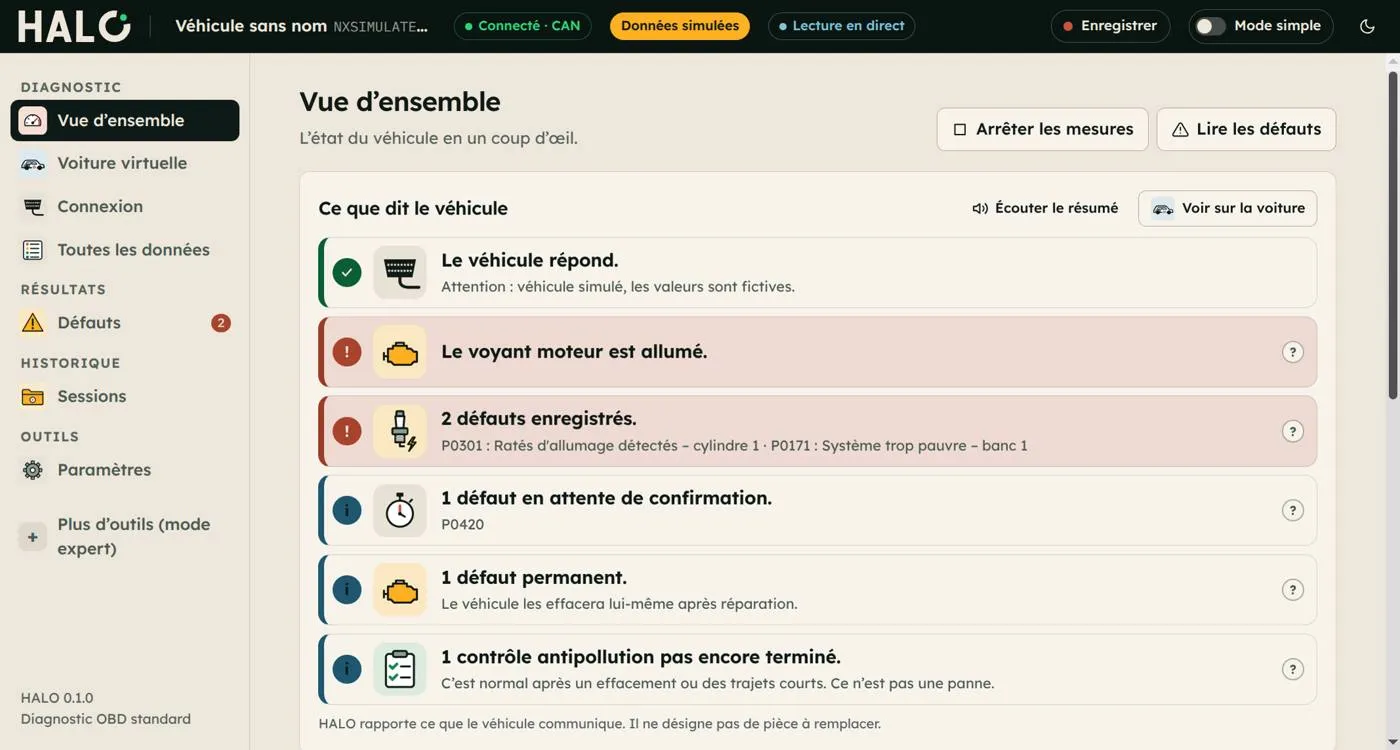Click the page vertical scrollbar
Image resolution: width=1400 pixels, height=750 pixels.
point(1393,235)
